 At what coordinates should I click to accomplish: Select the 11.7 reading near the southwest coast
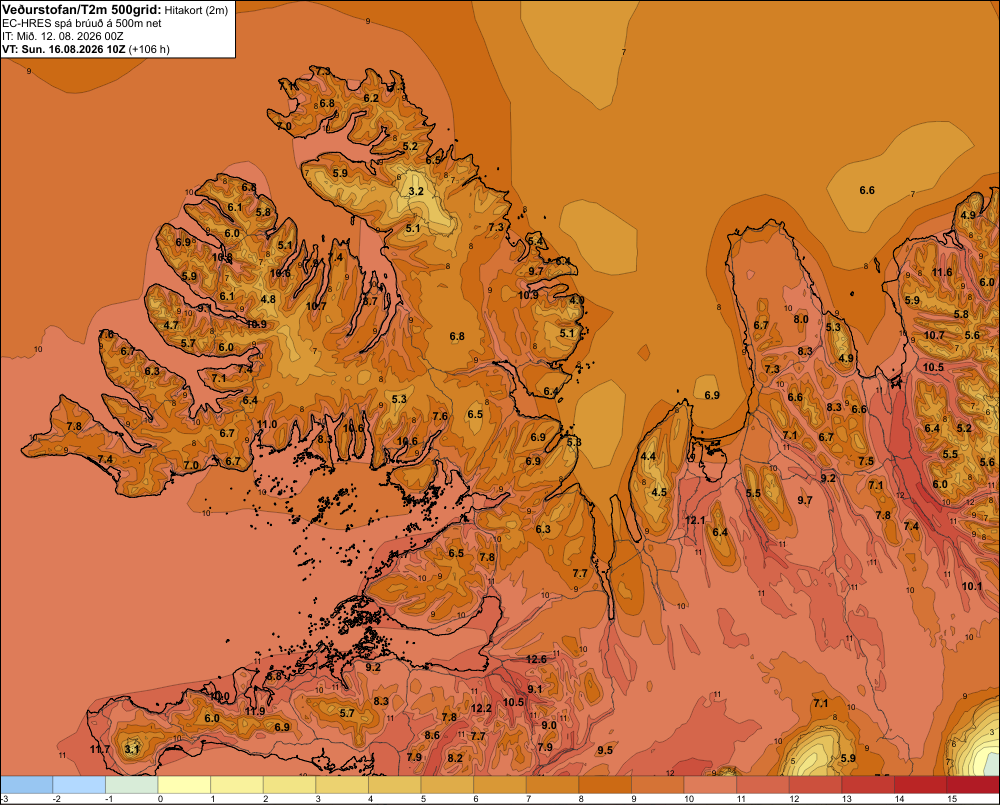click(x=100, y=749)
